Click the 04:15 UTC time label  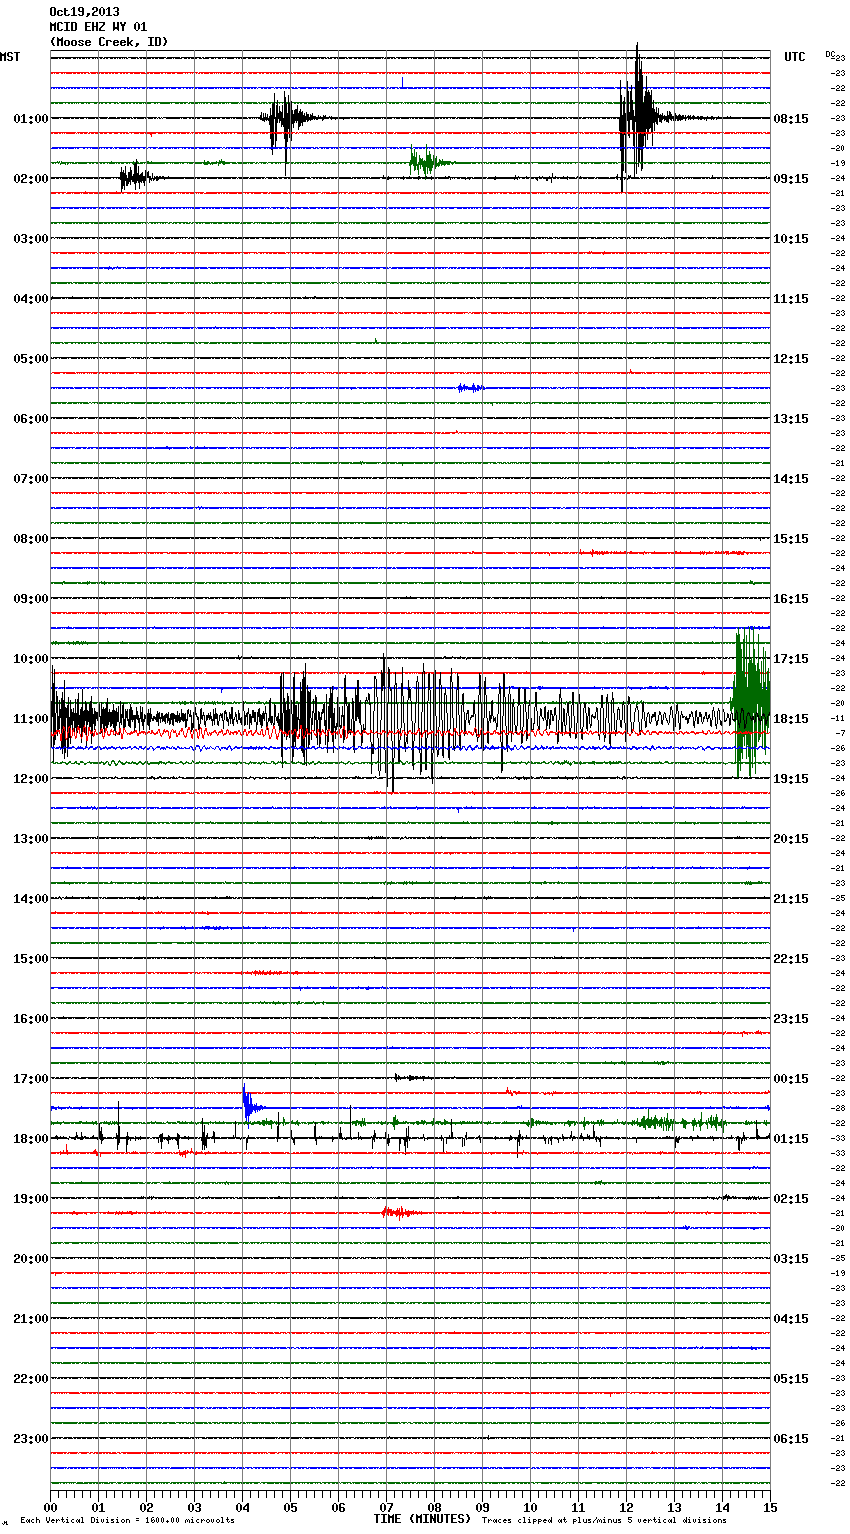[x=791, y=1319]
